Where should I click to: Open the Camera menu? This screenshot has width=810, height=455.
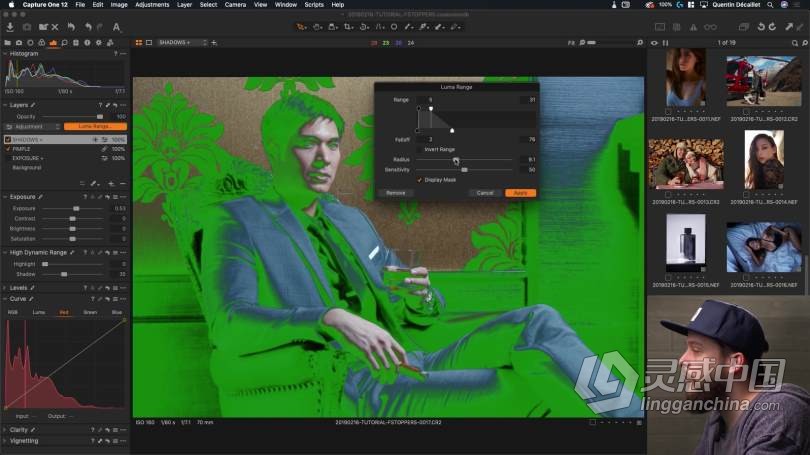pyautogui.click(x=235, y=5)
